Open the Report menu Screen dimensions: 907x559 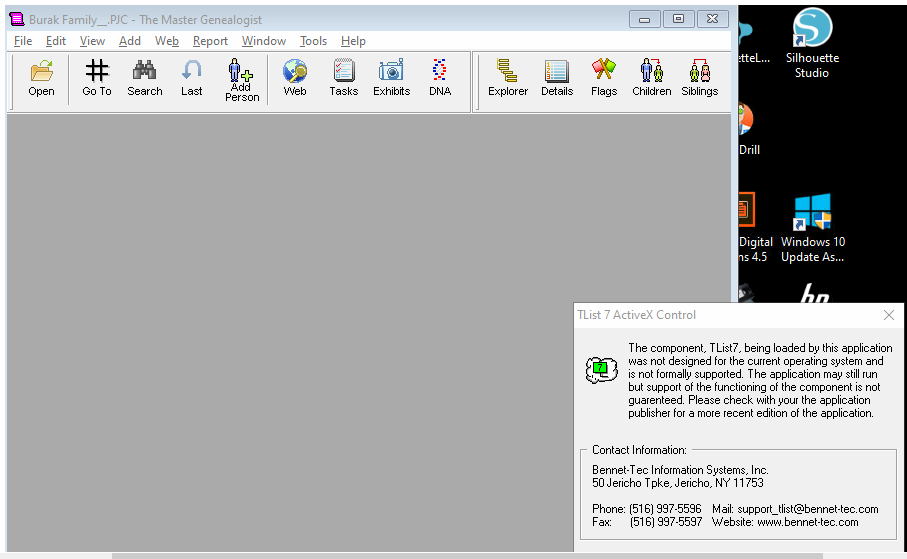pyautogui.click(x=210, y=41)
